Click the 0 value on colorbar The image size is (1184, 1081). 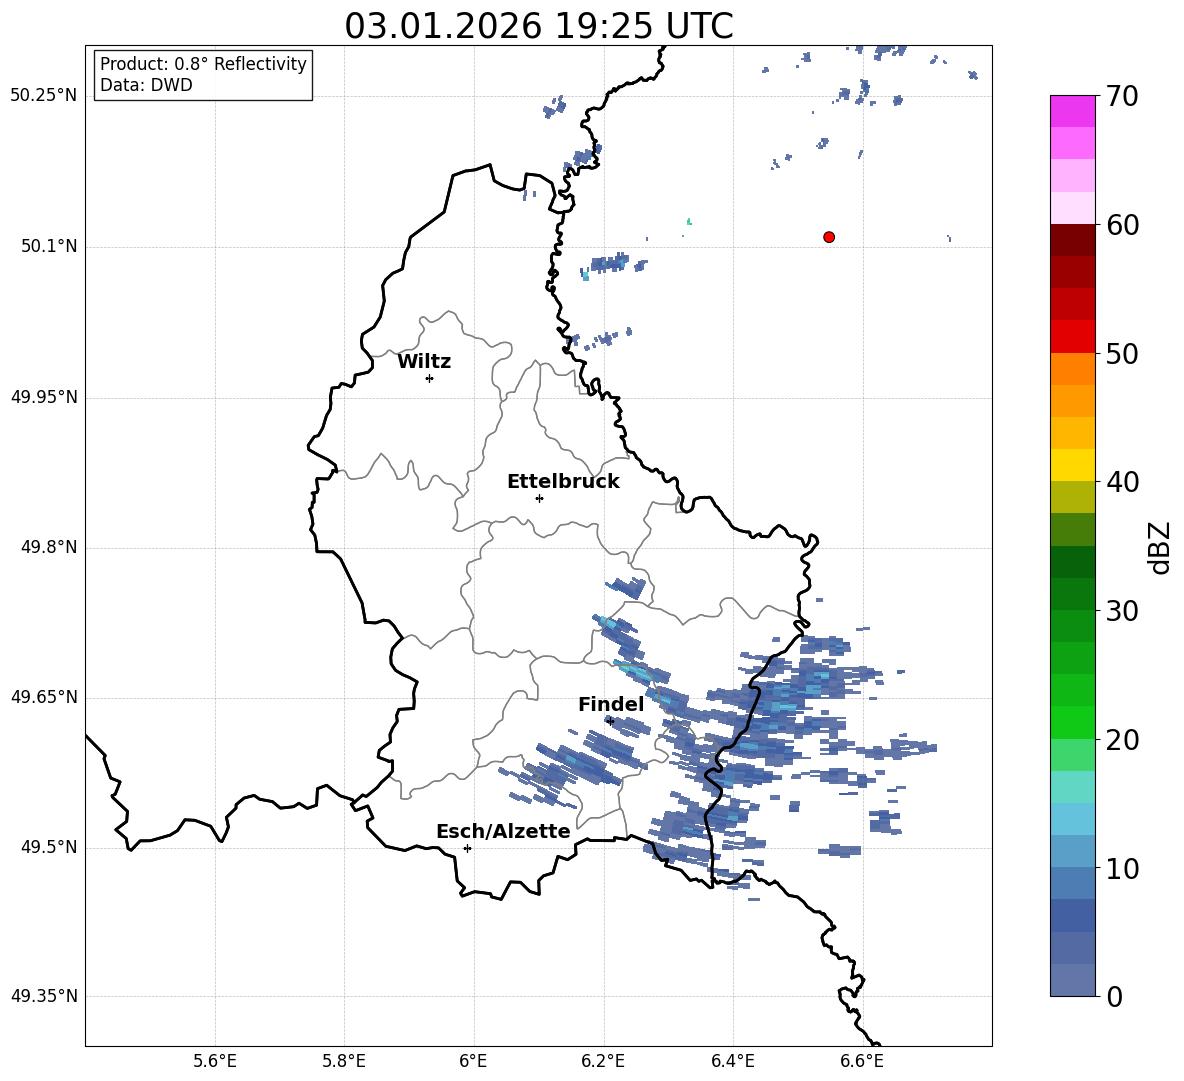pyautogui.click(x=1114, y=996)
